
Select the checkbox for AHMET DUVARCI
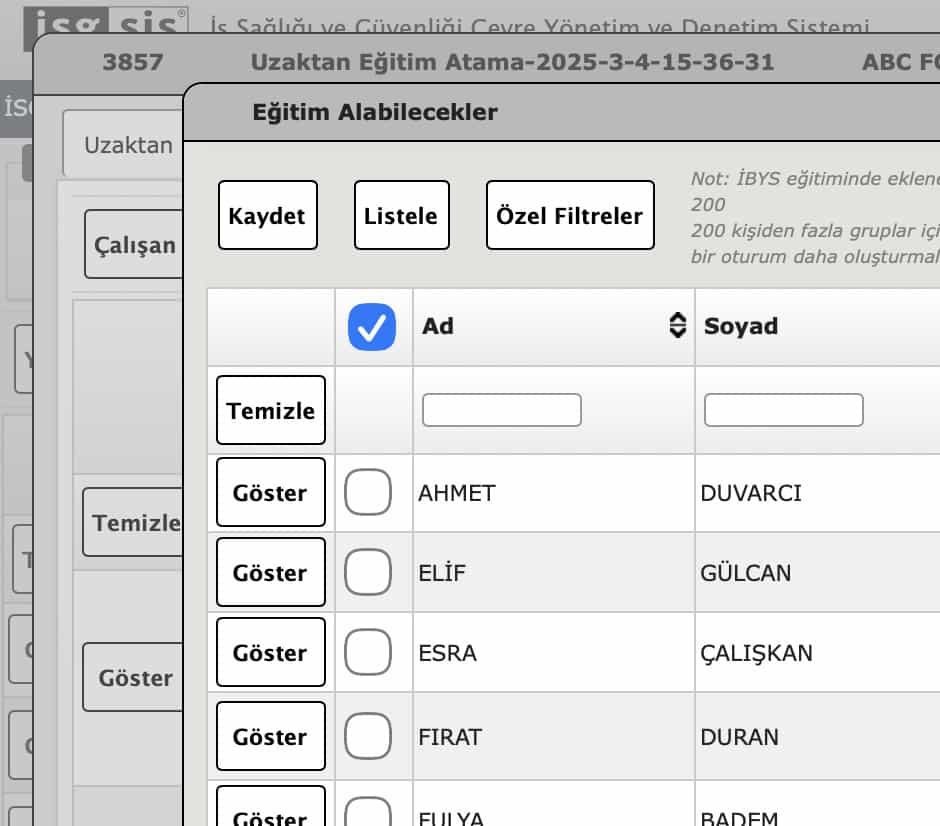[x=368, y=493]
